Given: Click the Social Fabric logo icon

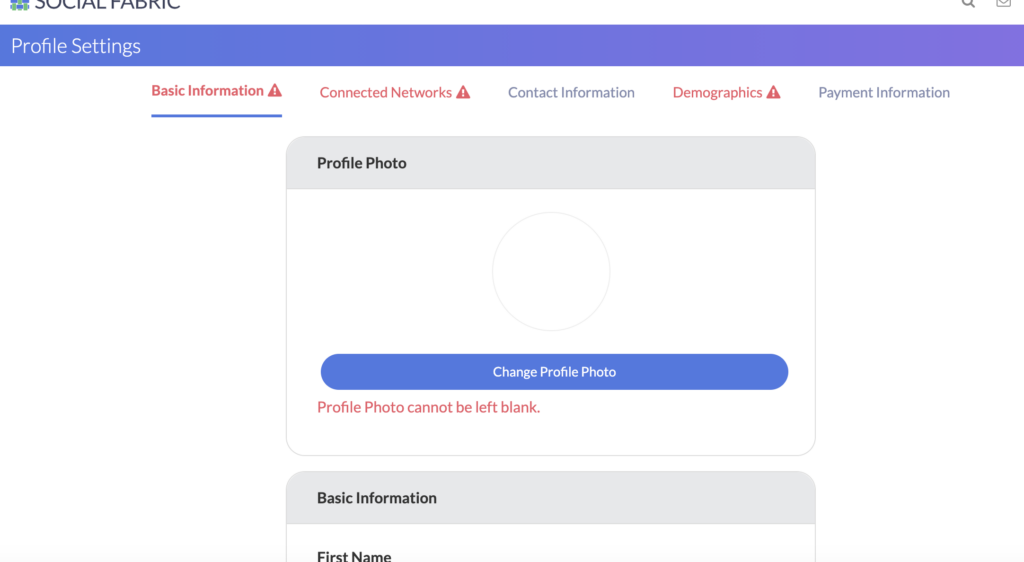Looking at the screenshot, I should coord(20,5).
